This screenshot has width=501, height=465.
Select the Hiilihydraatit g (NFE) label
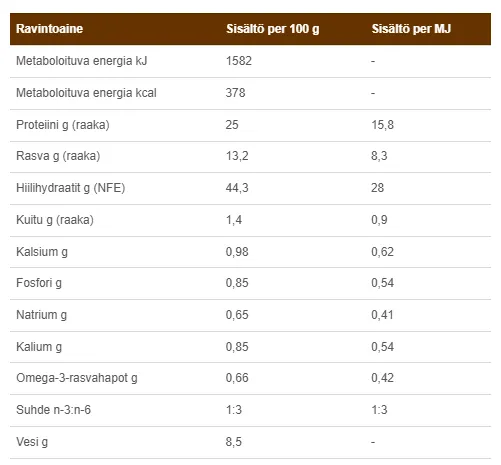click(70, 188)
